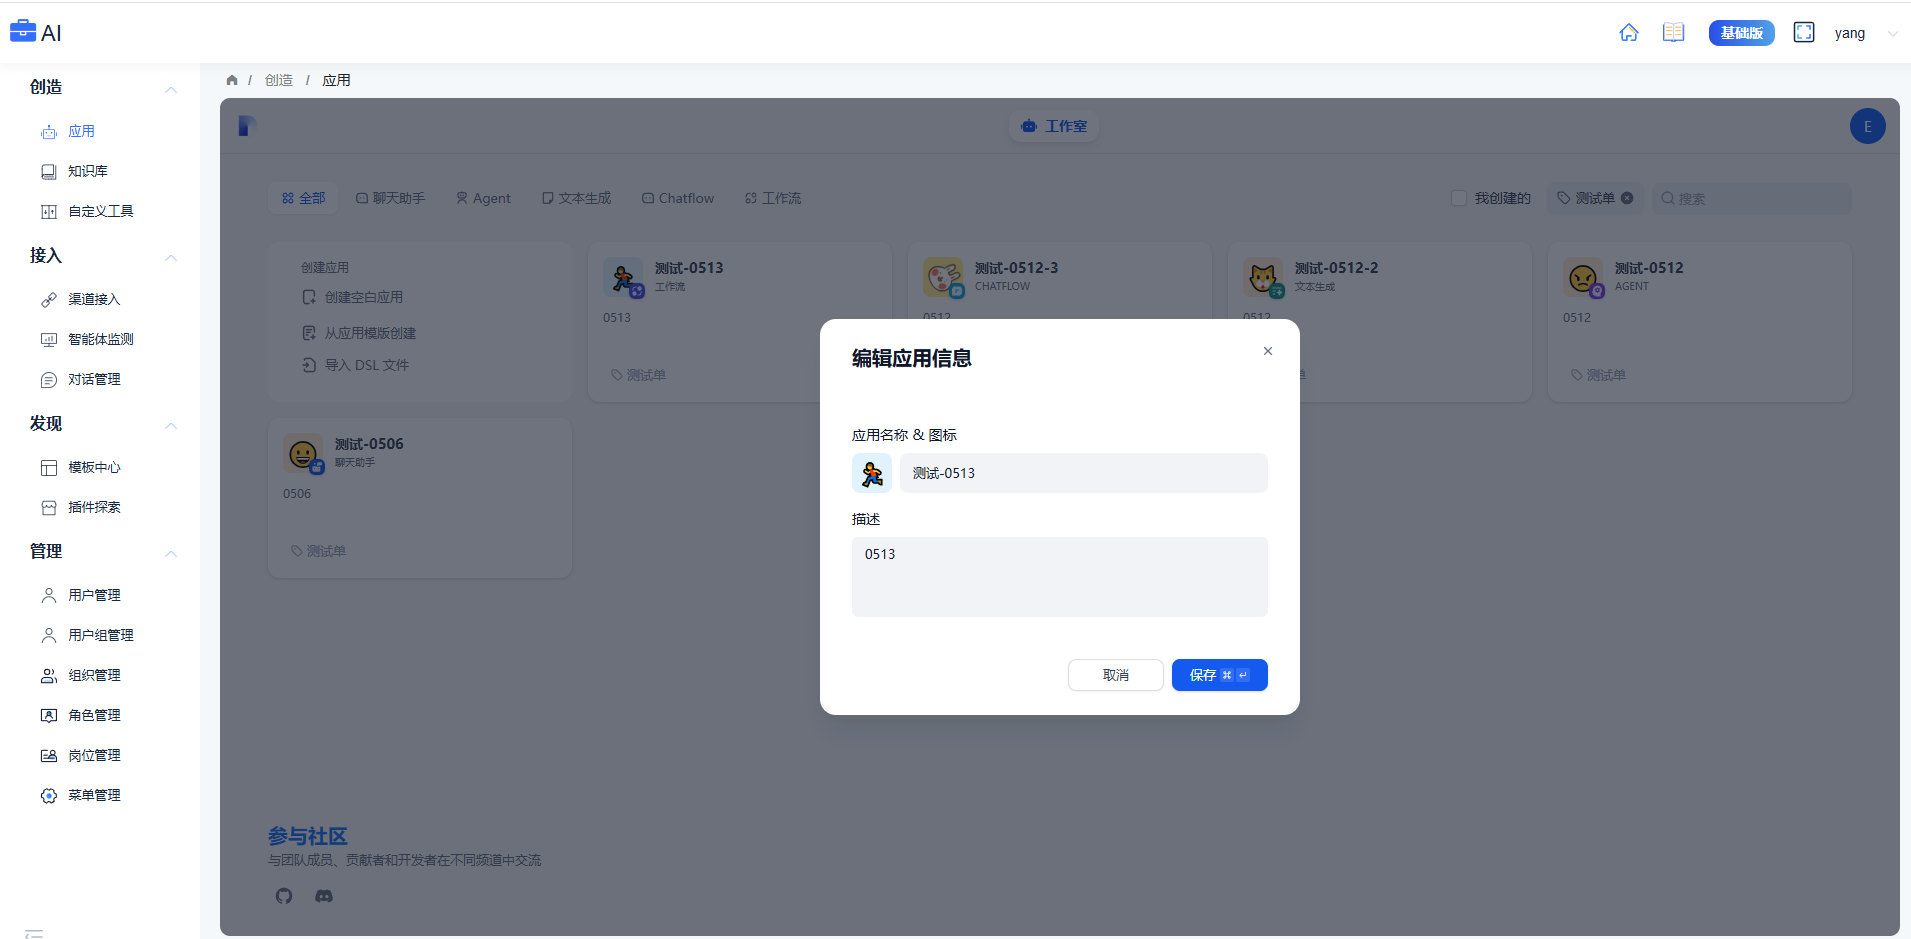Click the 测试-0512-2 cat icon
This screenshot has height=939, width=1911.
pos(1262,277)
